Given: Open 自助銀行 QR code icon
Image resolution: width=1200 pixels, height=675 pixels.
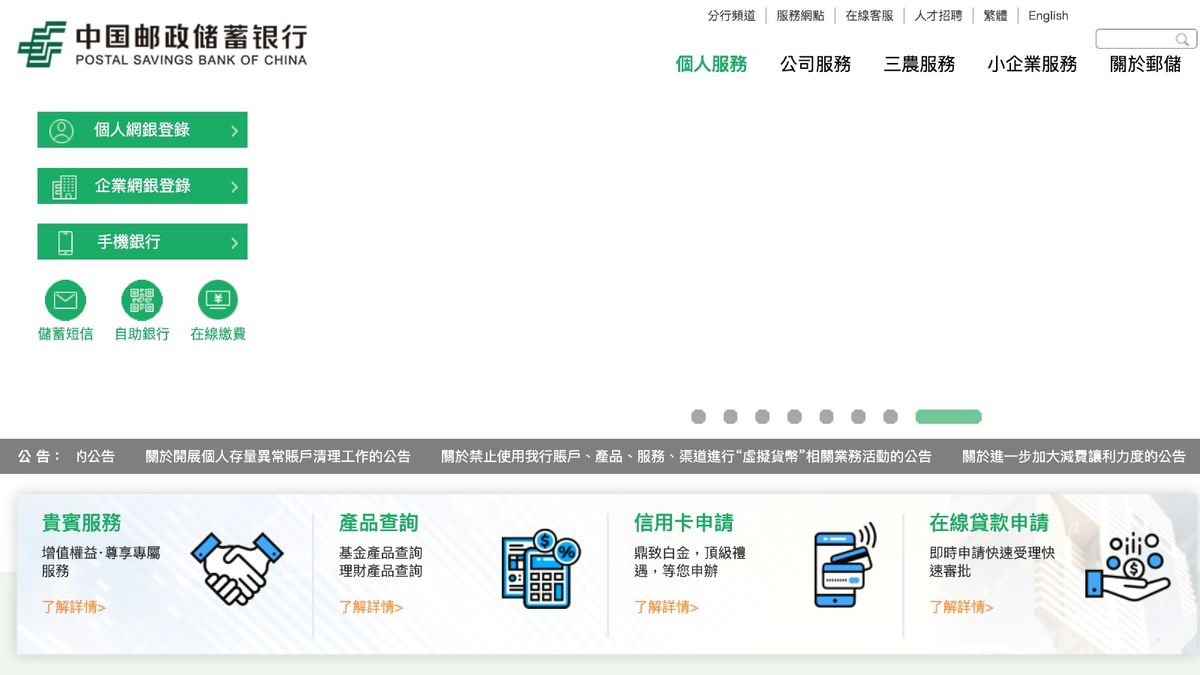Looking at the screenshot, I should [142, 300].
